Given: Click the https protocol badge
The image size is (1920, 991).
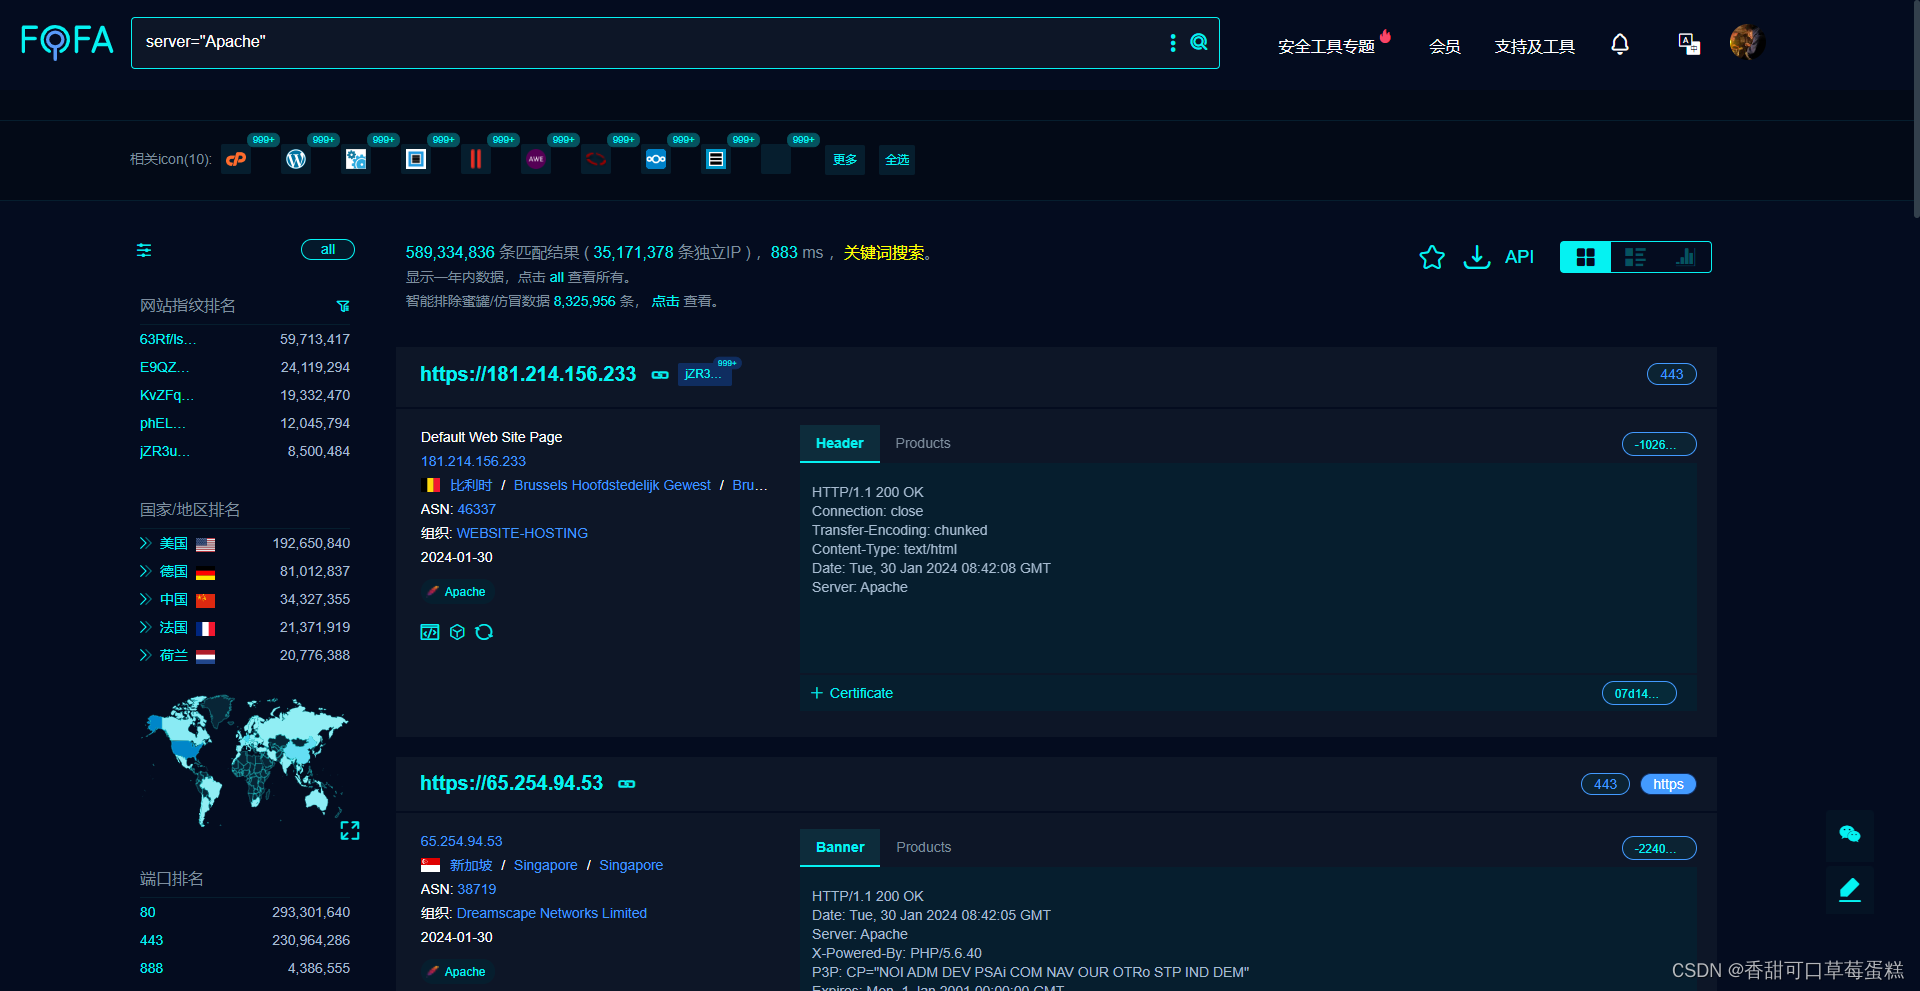Looking at the screenshot, I should [x=1668, y=784].
